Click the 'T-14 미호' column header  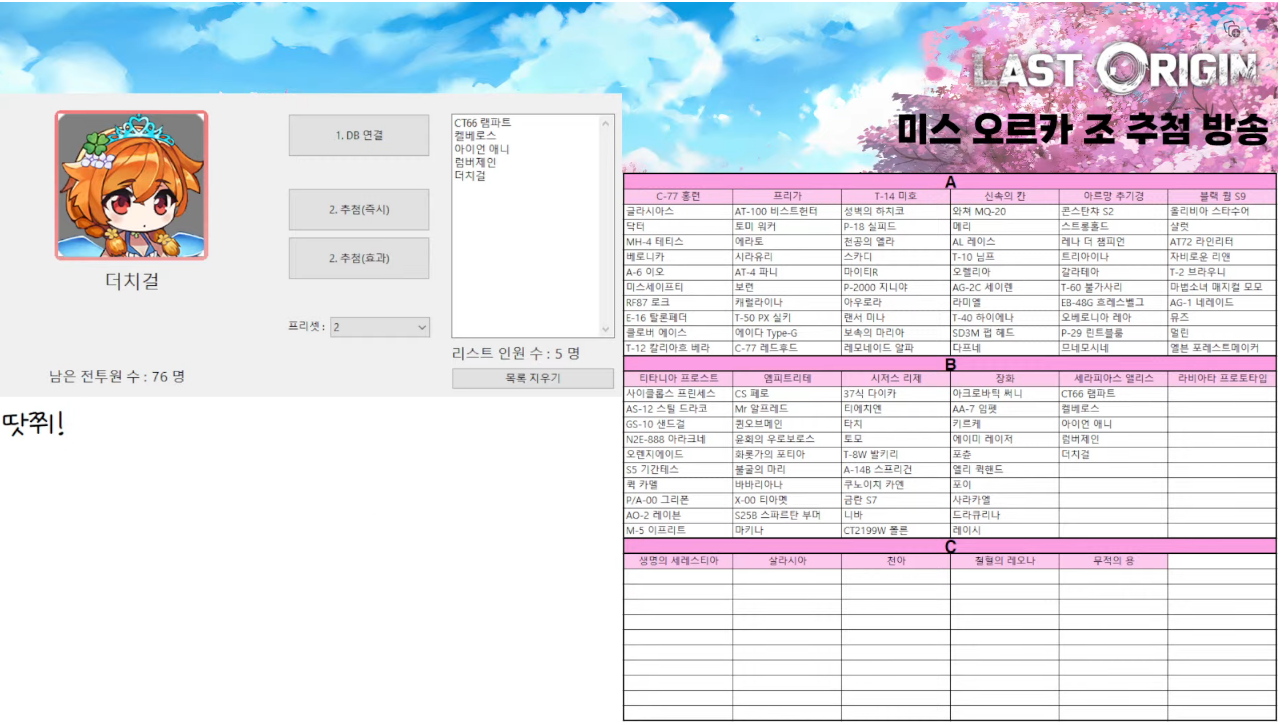(896, 196)
